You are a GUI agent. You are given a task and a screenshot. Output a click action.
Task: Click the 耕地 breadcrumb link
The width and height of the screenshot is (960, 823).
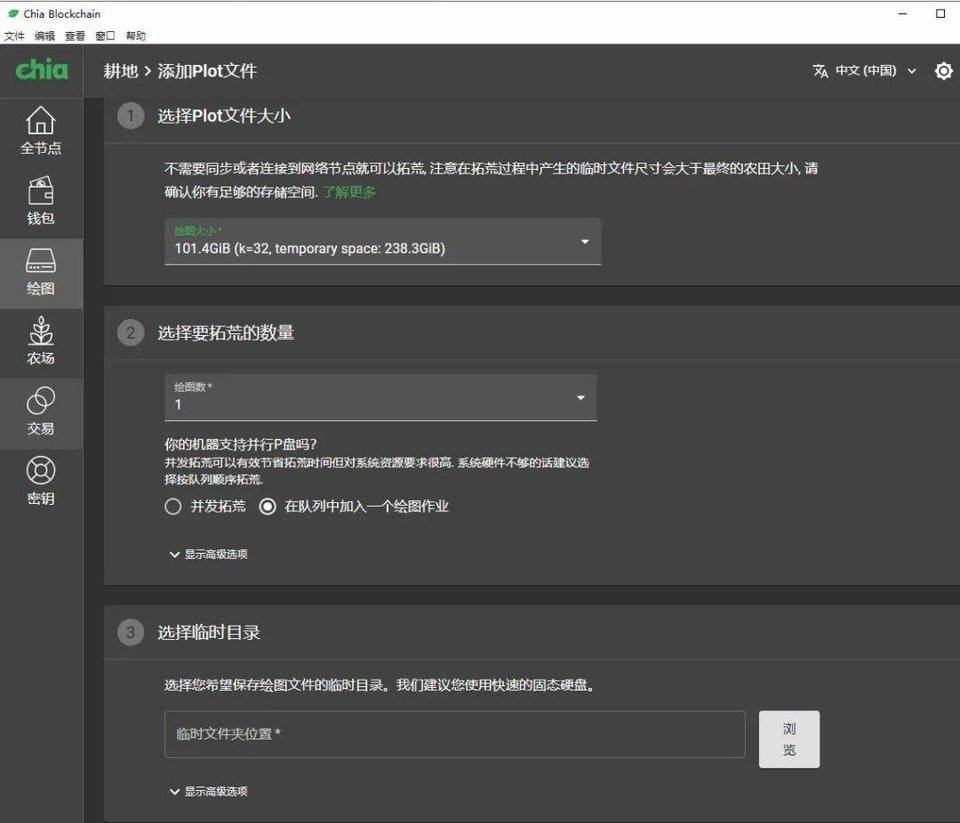pos(121,71)
